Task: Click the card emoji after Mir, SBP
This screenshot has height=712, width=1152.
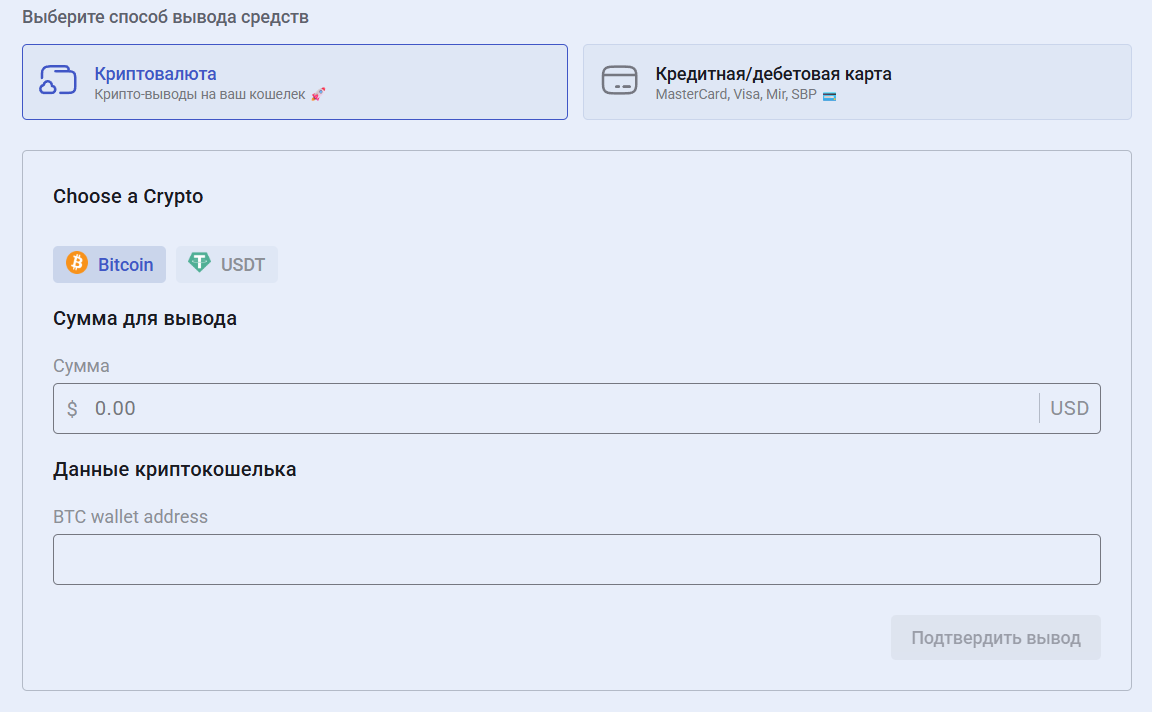Action: 829,96
